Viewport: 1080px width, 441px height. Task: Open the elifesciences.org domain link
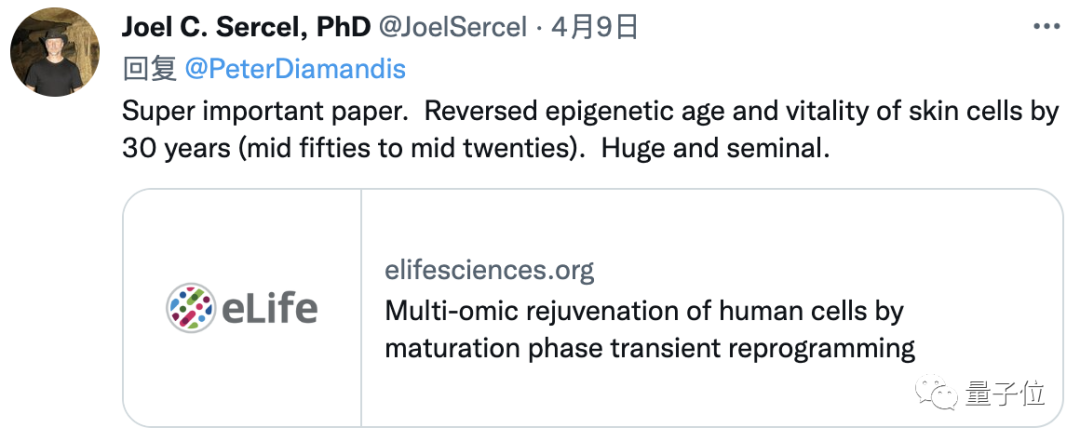tap(489, 270)
